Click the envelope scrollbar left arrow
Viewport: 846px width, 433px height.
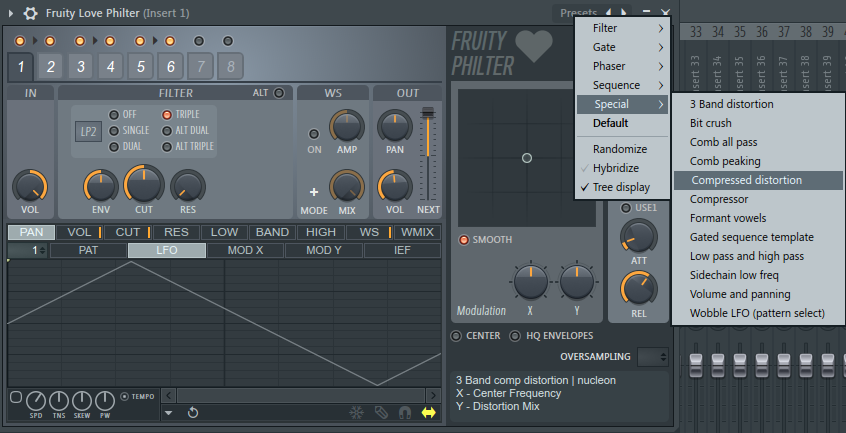pyautogui.click(x=168, y=396)
